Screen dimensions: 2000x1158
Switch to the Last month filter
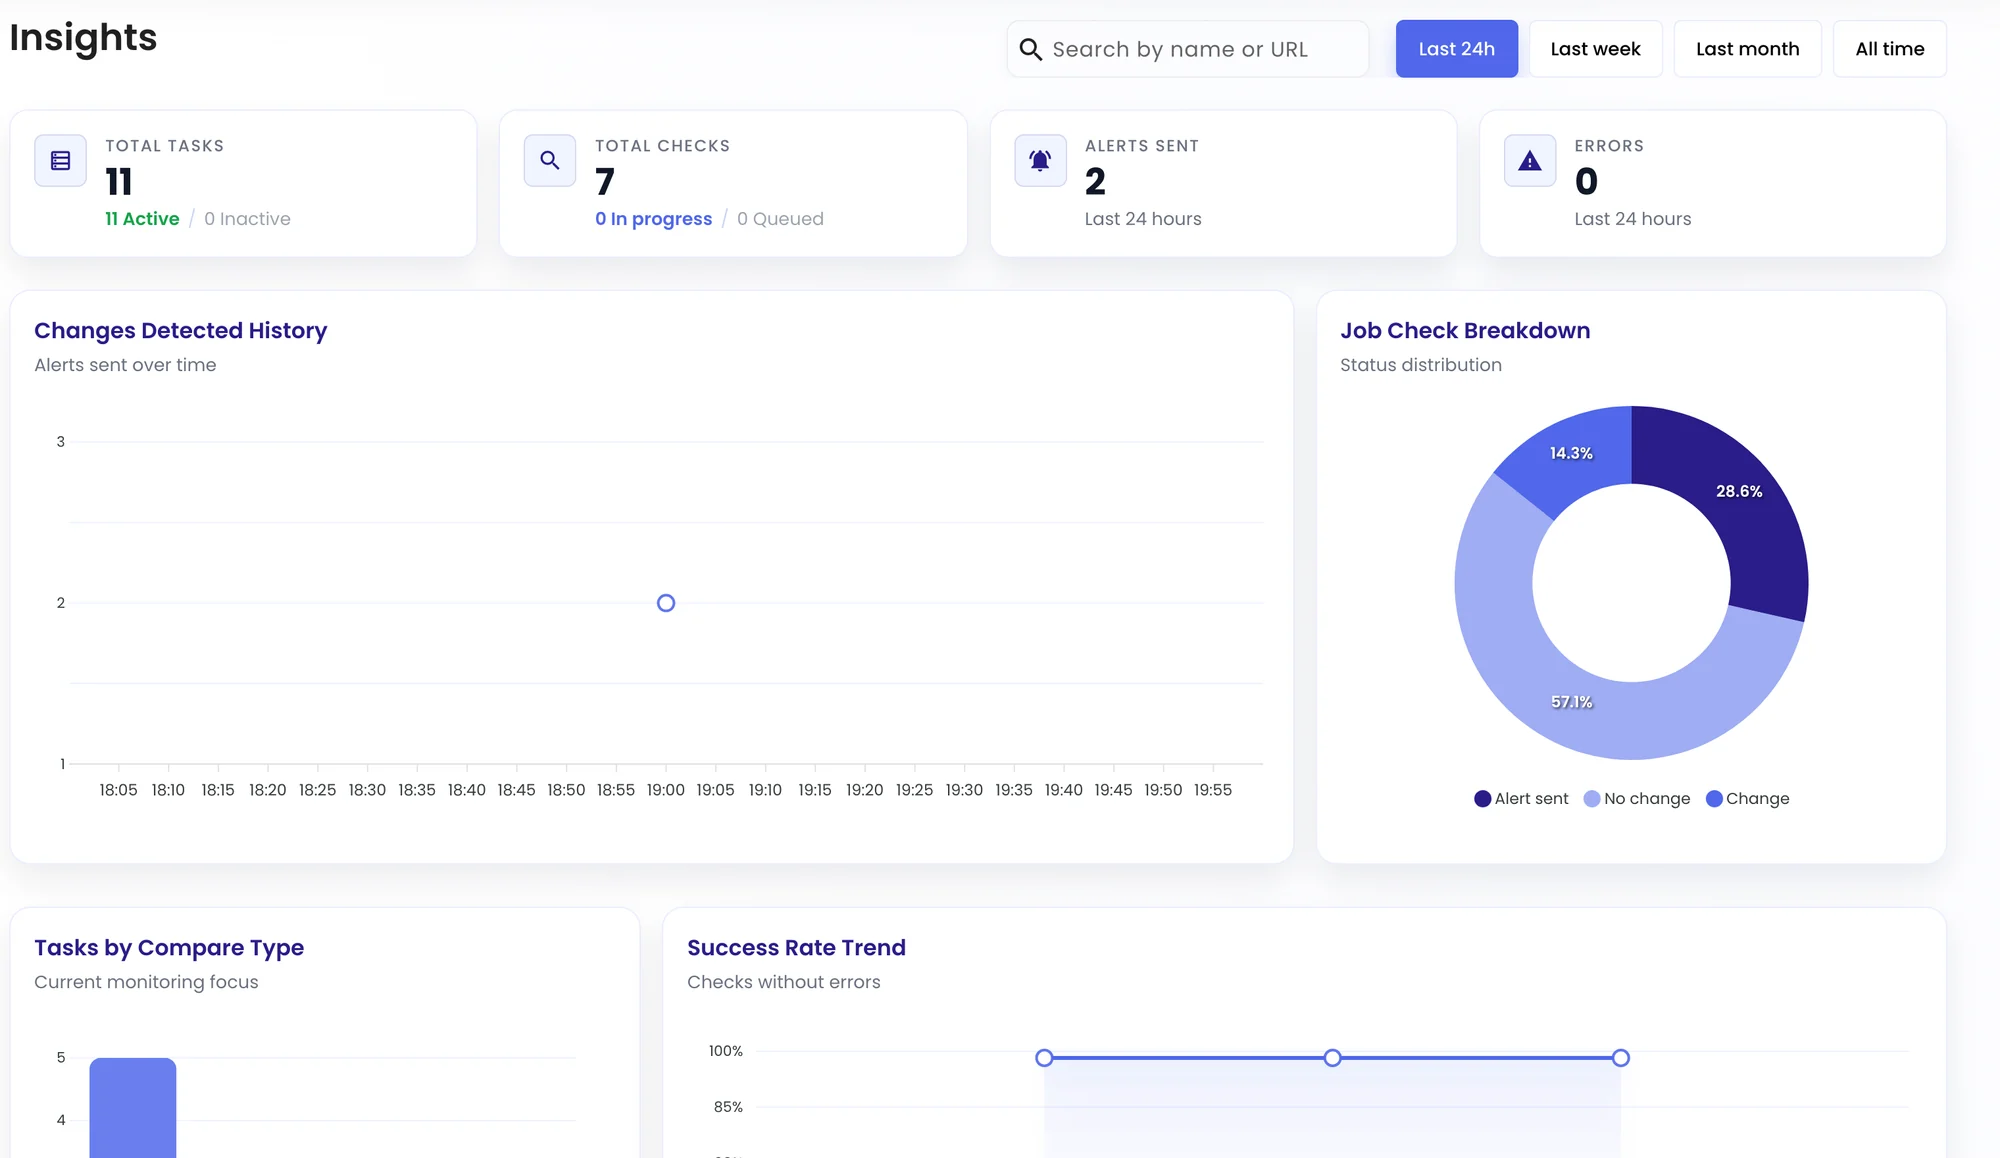point(1747,49)
